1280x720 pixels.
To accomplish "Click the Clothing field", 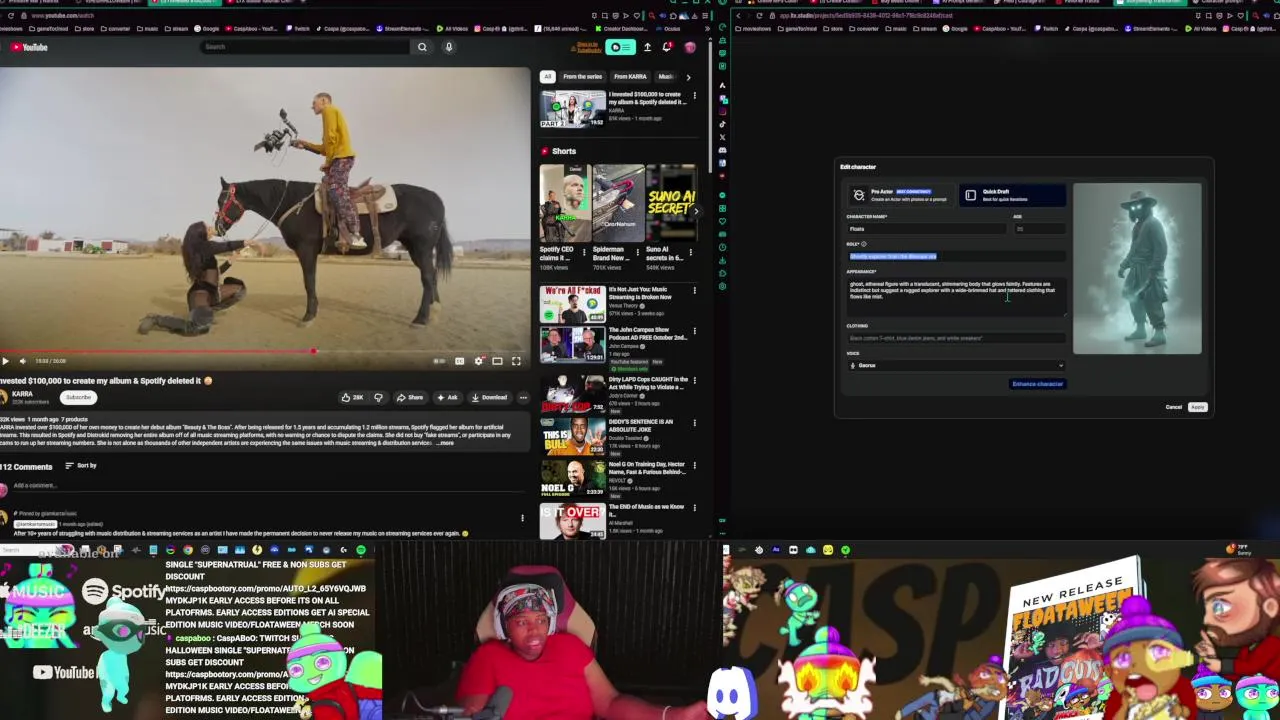I will [955, 338].
